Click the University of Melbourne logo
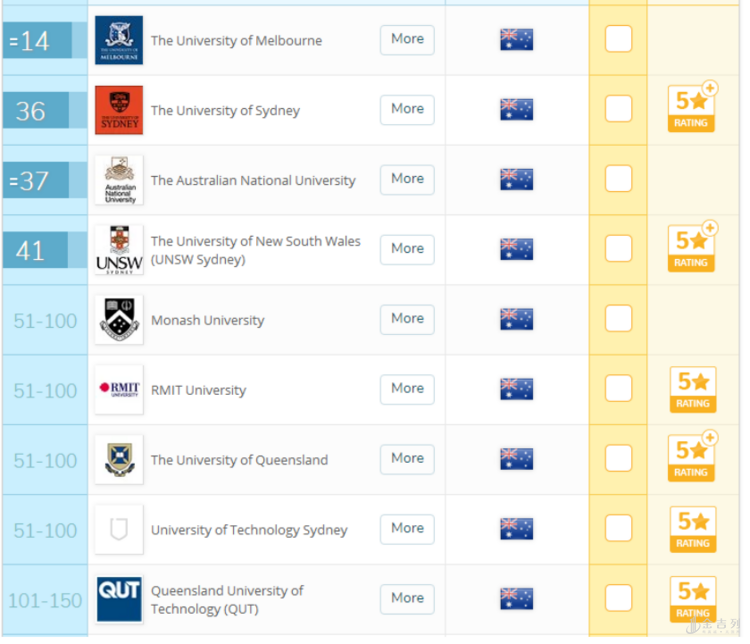The width and height of the screenshot is (750, 644). click(x=119, y=40)
